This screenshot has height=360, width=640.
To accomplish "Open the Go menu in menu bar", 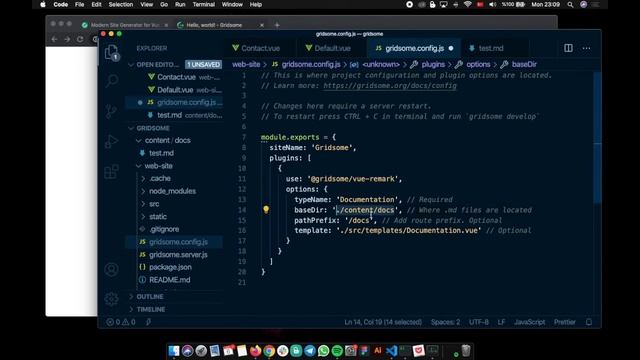I will (164, 4).
